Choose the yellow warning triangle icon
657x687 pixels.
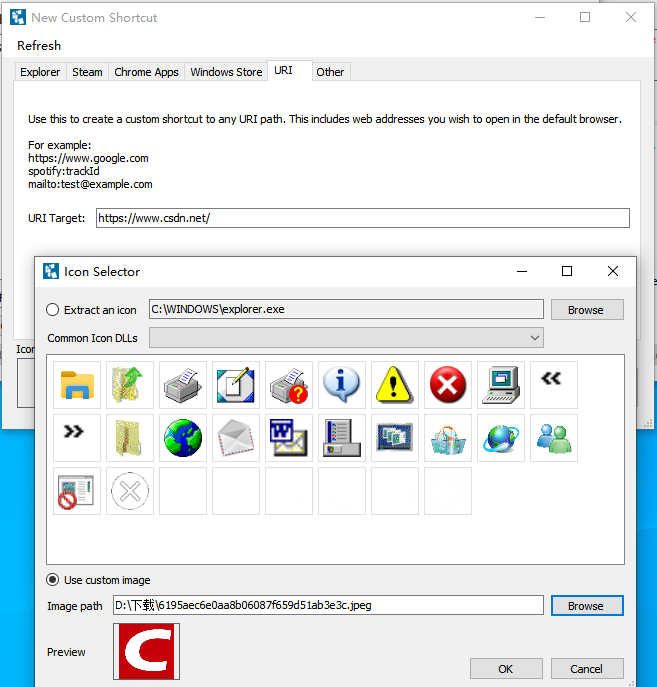coord(395,385)
